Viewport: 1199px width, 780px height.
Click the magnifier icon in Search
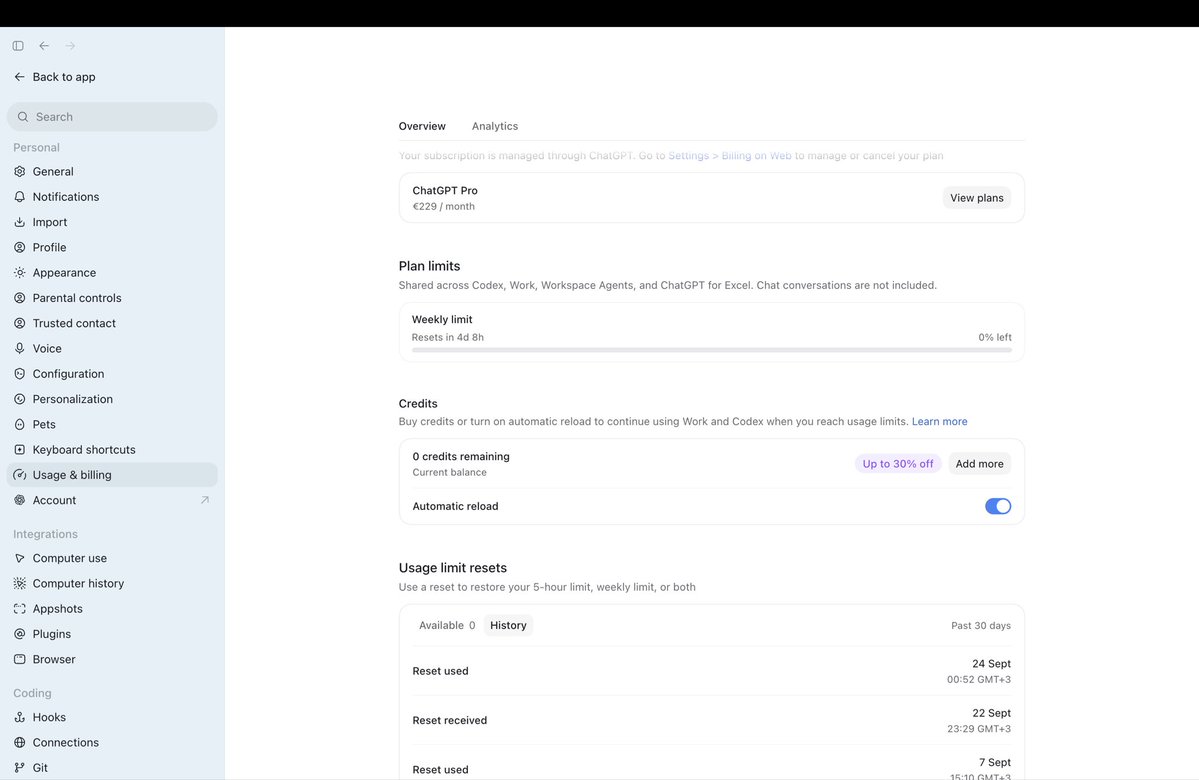click(x=23, y=117)
